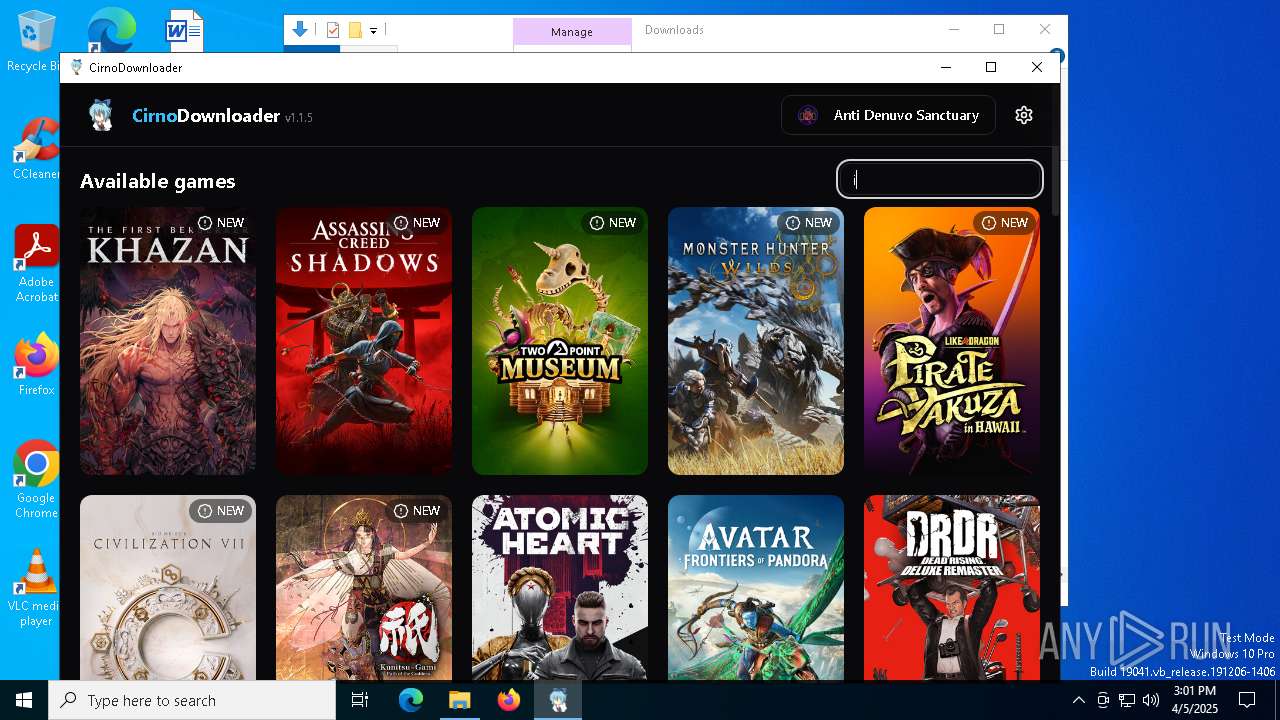
Task: Choose the Two Point Museum cover
Action: point(560,341)
